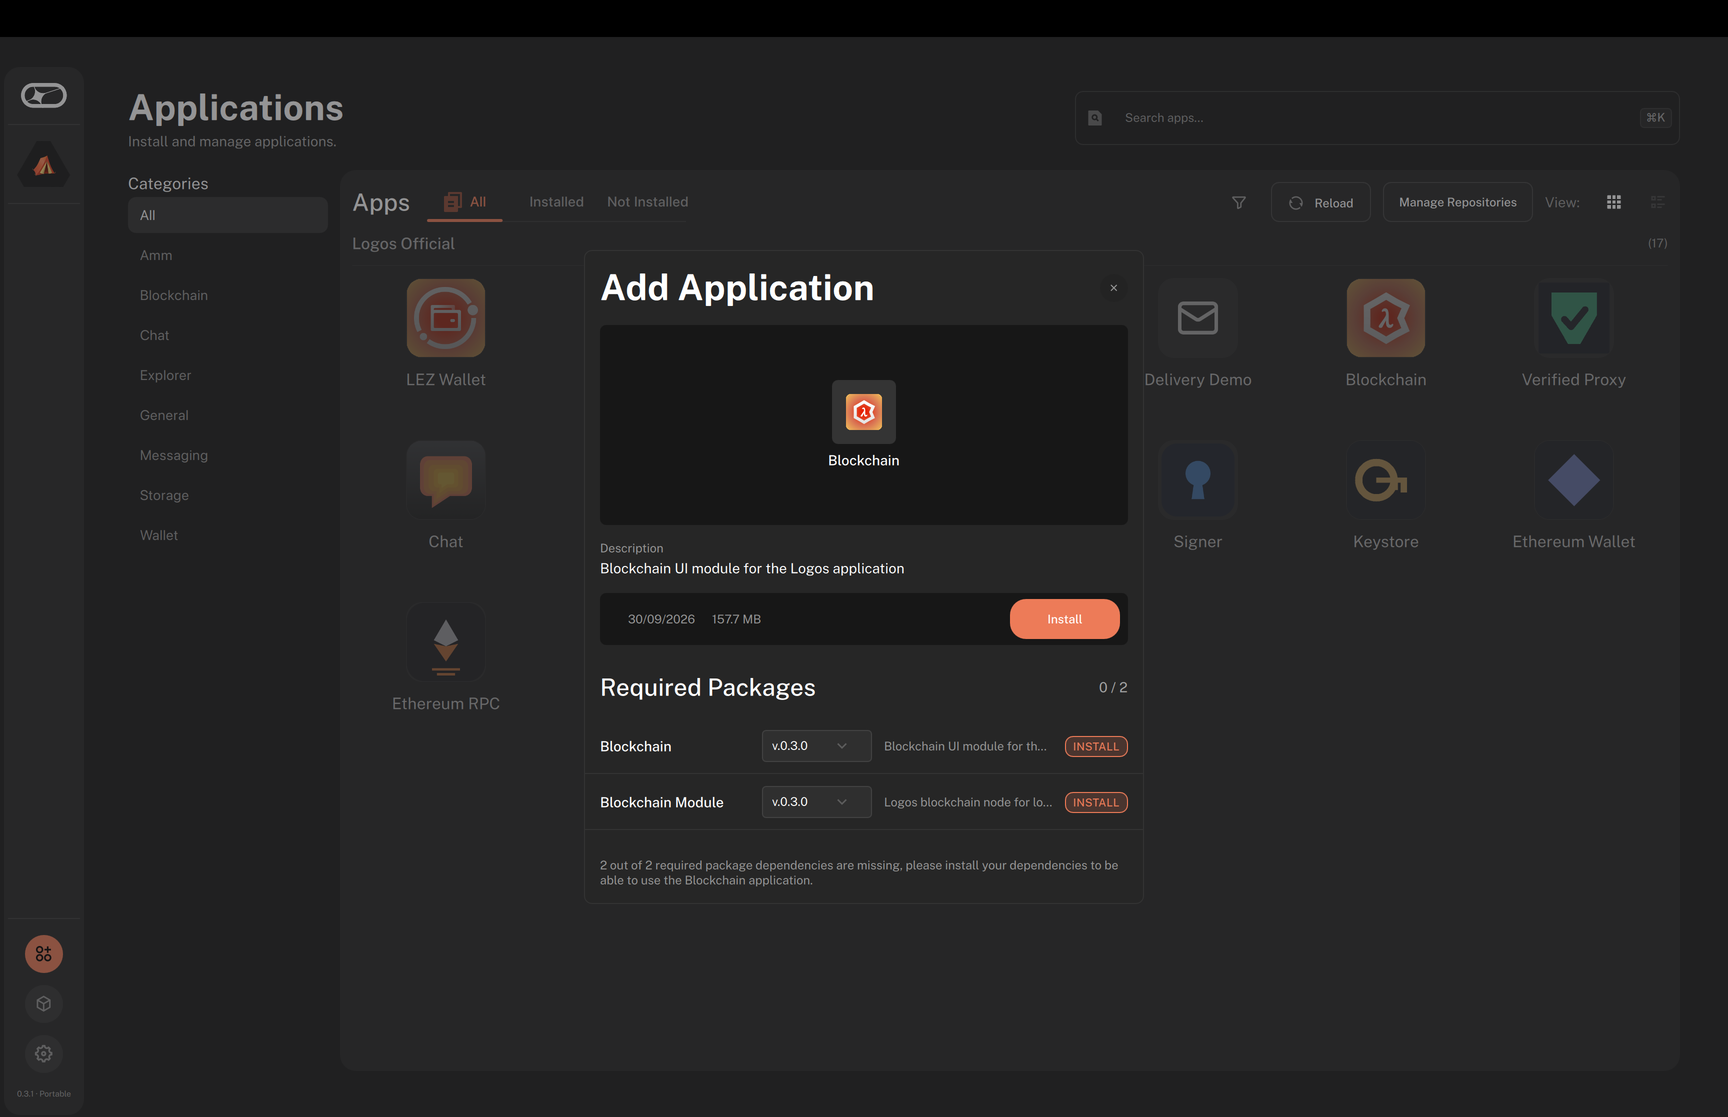The image size is (1728, 1117).
Task: Select the Storage category
Action: coord(228,495)
